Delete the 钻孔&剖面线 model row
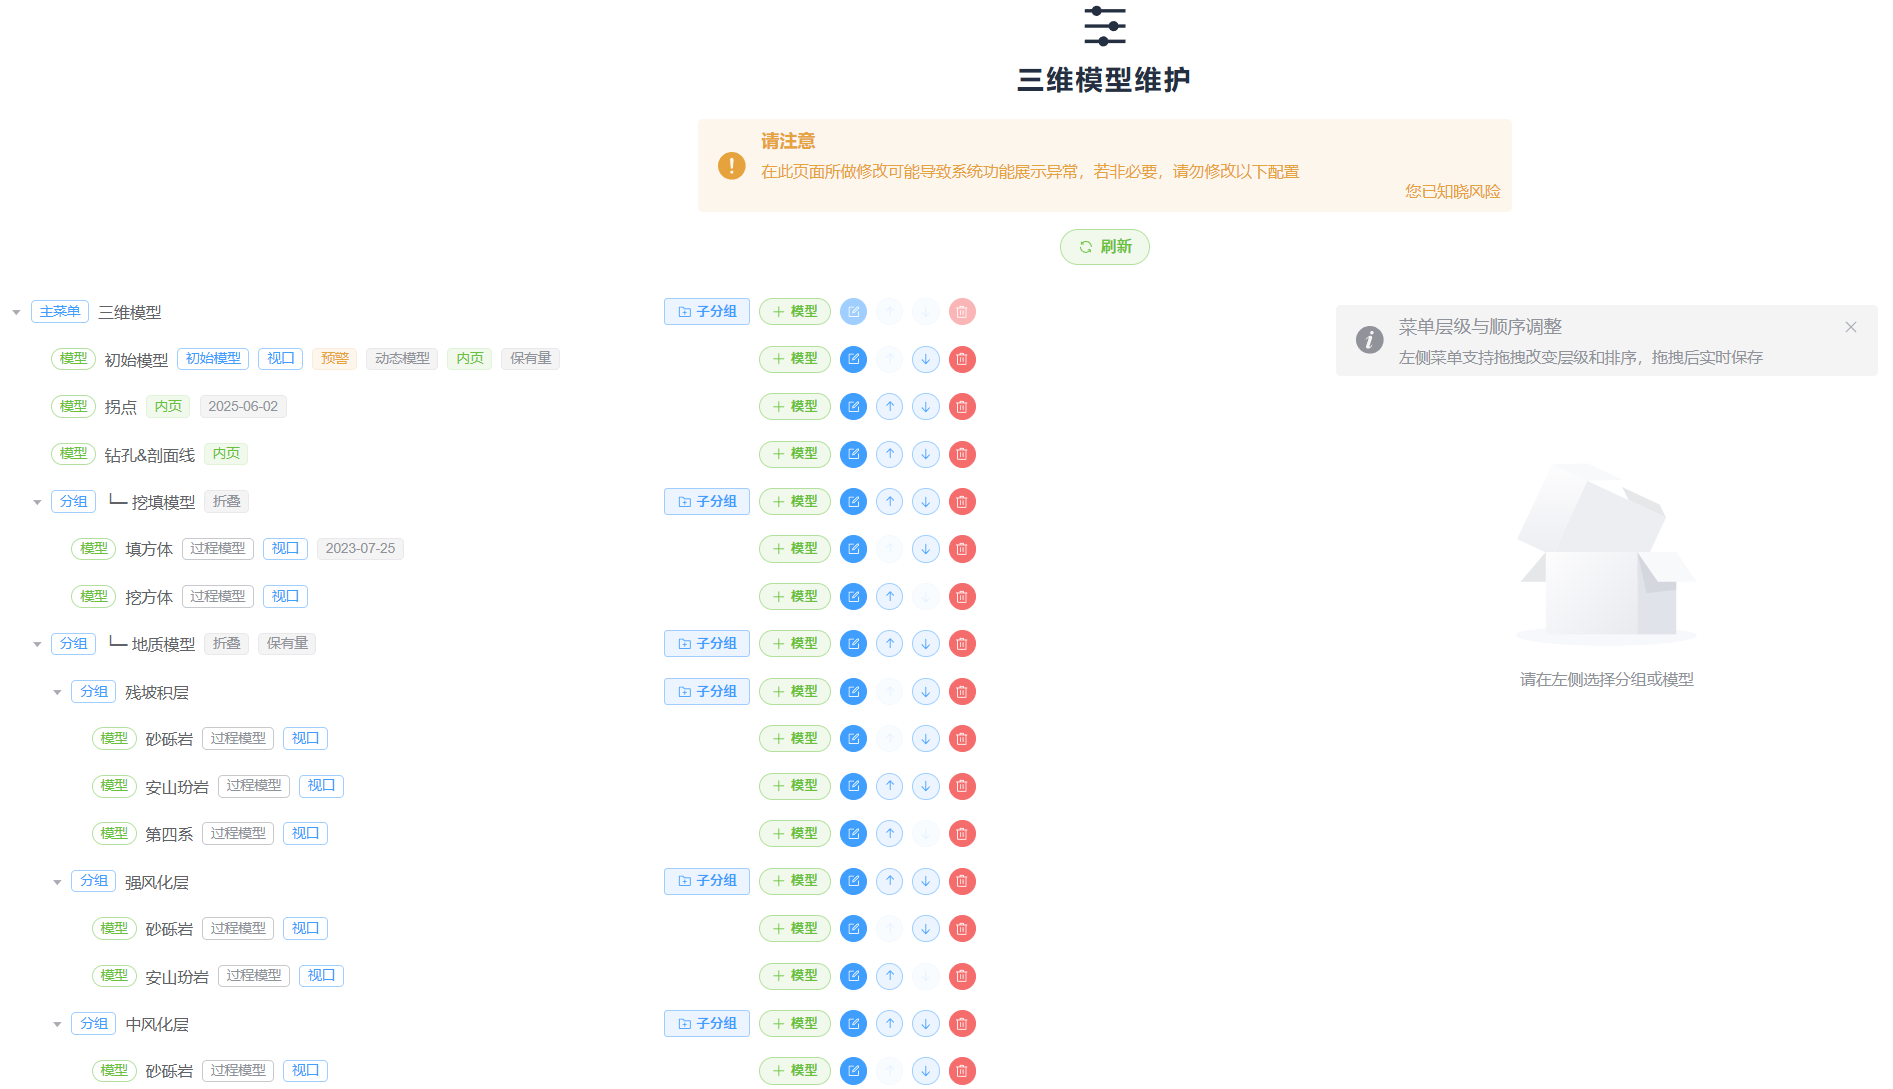The height and width of the screenshot is (1089, 1893). coord(962,454)
